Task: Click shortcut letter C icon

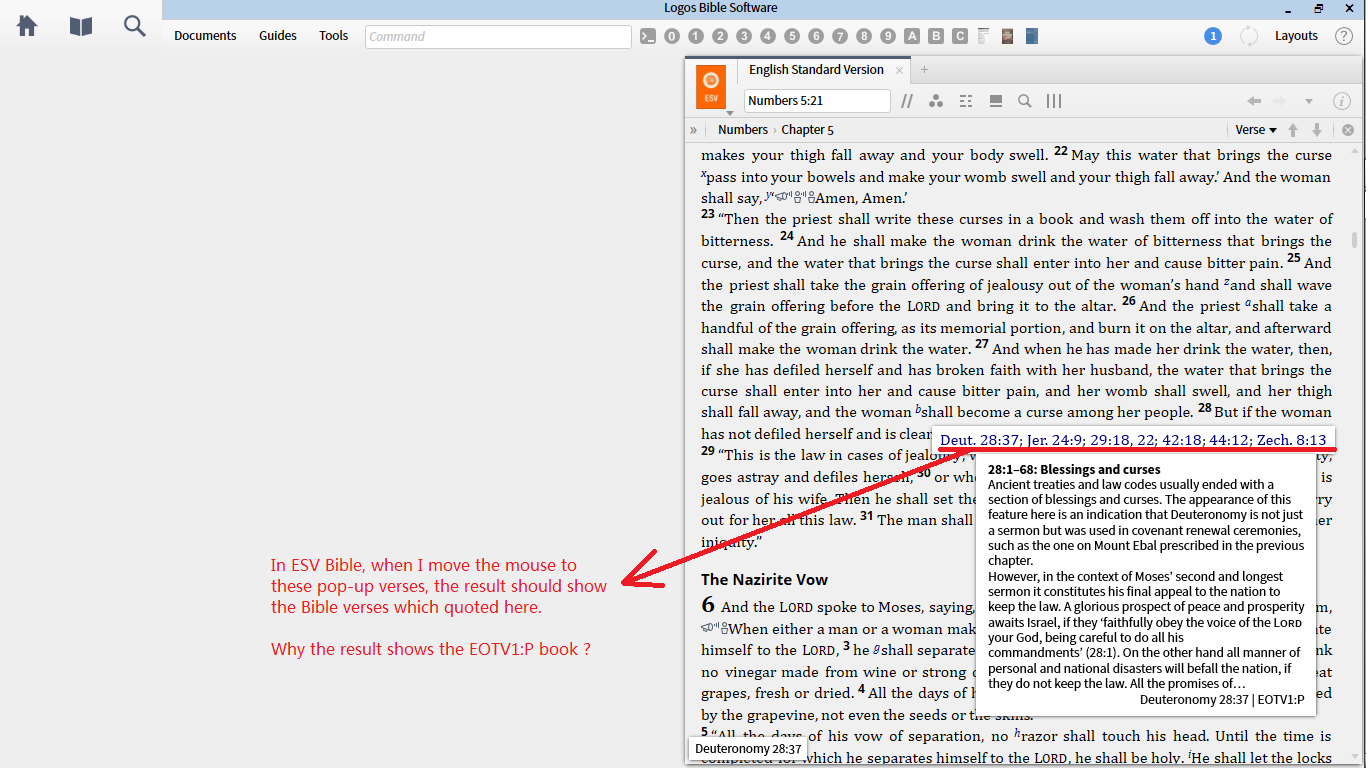Action: pos(960,36)
